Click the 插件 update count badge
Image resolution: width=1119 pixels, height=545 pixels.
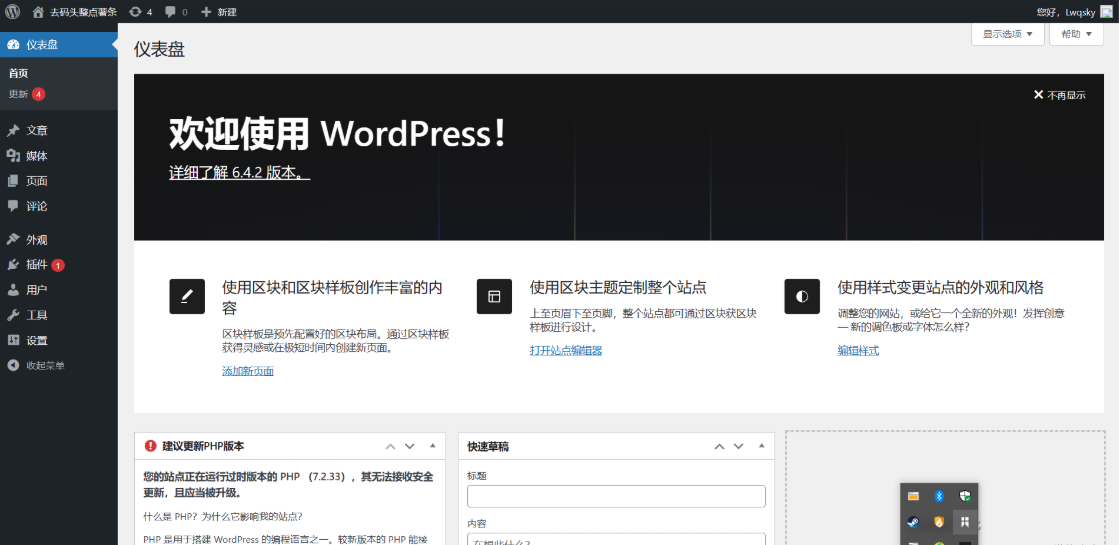(58, 265)
